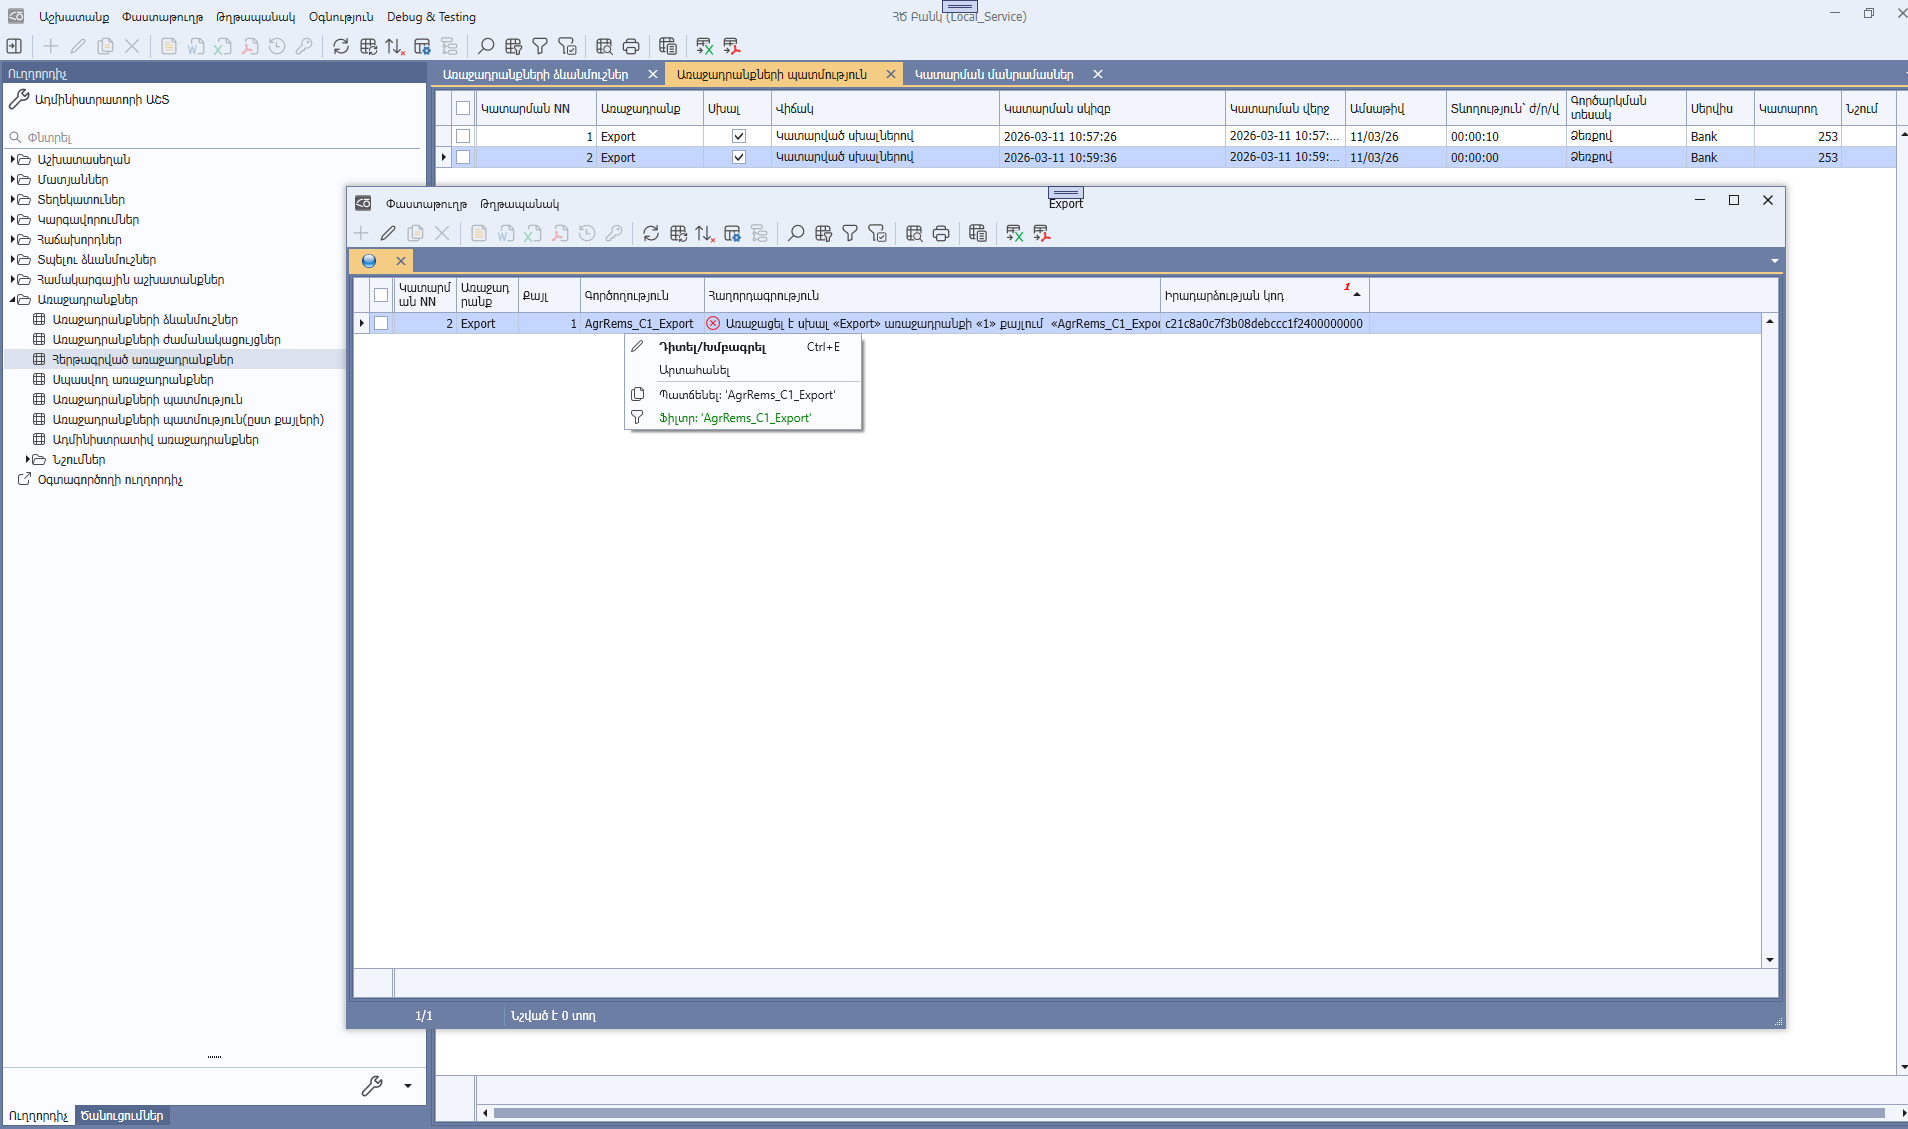Switch to the Կատարման մանրամասներ tab
This screenshot has width=1908, height=1129.
(x=994, y=73)
